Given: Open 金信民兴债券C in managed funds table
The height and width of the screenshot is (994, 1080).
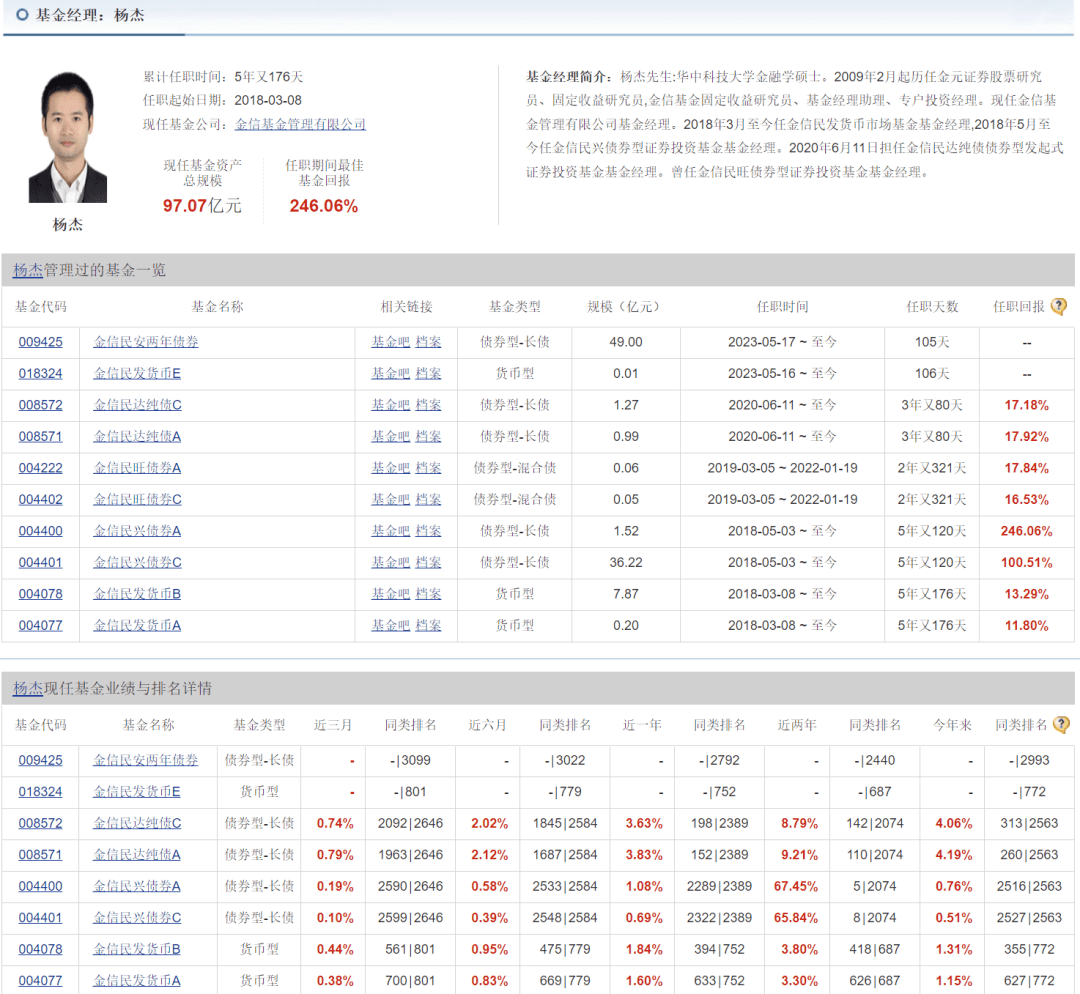Looking at the screenshot, I should tap(138, 563).
